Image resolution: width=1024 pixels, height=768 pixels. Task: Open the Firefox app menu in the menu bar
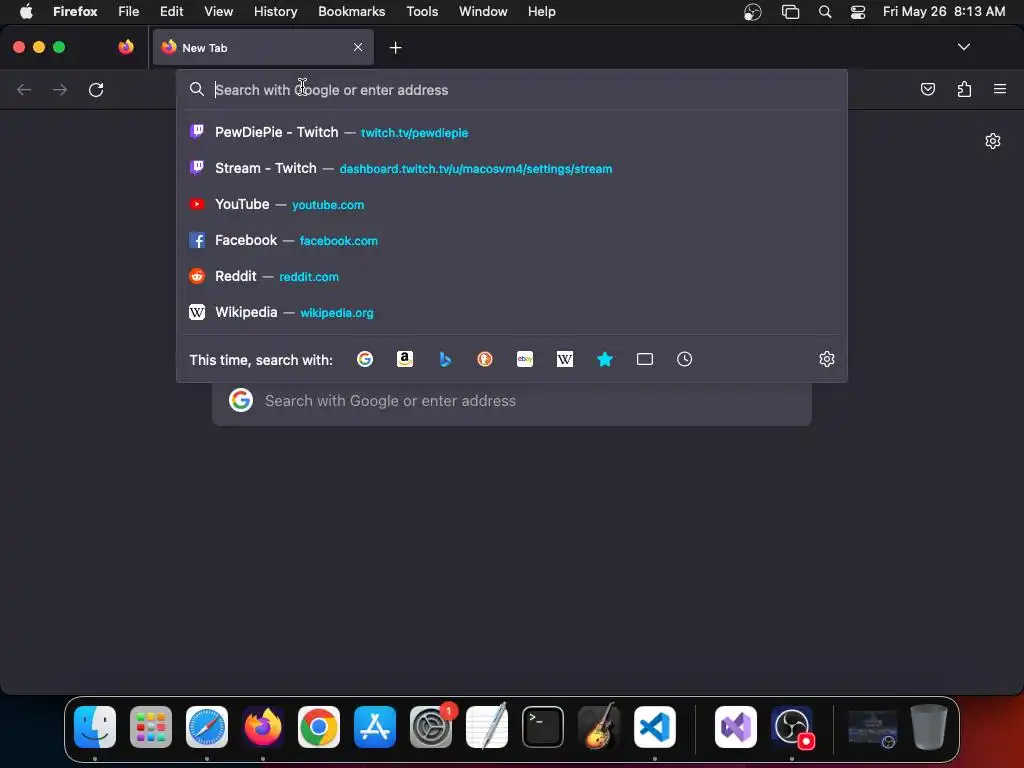[75, 12]
